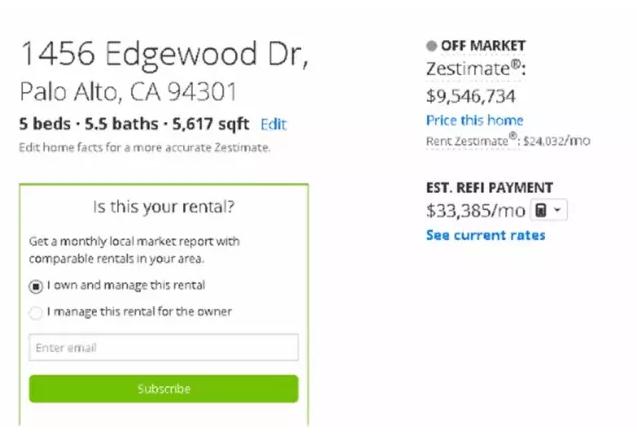The image size is (637, 441).
Task: Open the "Price this home" link
Action: point(474,121)
